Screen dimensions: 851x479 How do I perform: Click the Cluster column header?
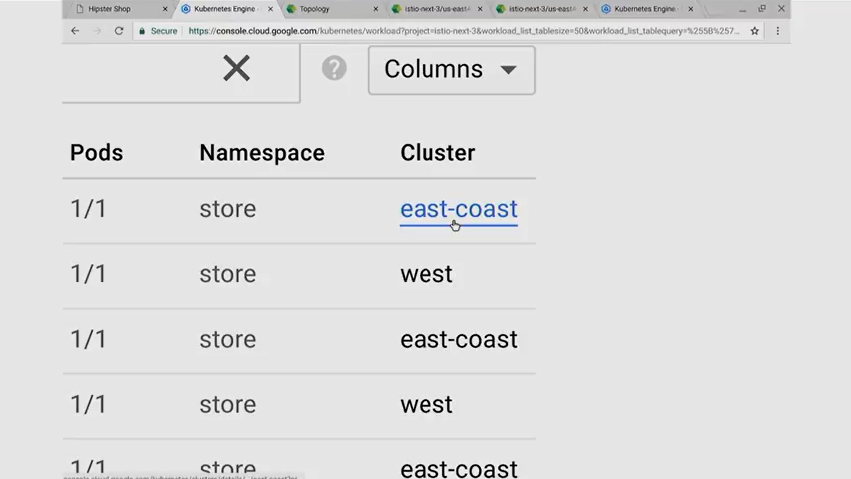[437, 153]
